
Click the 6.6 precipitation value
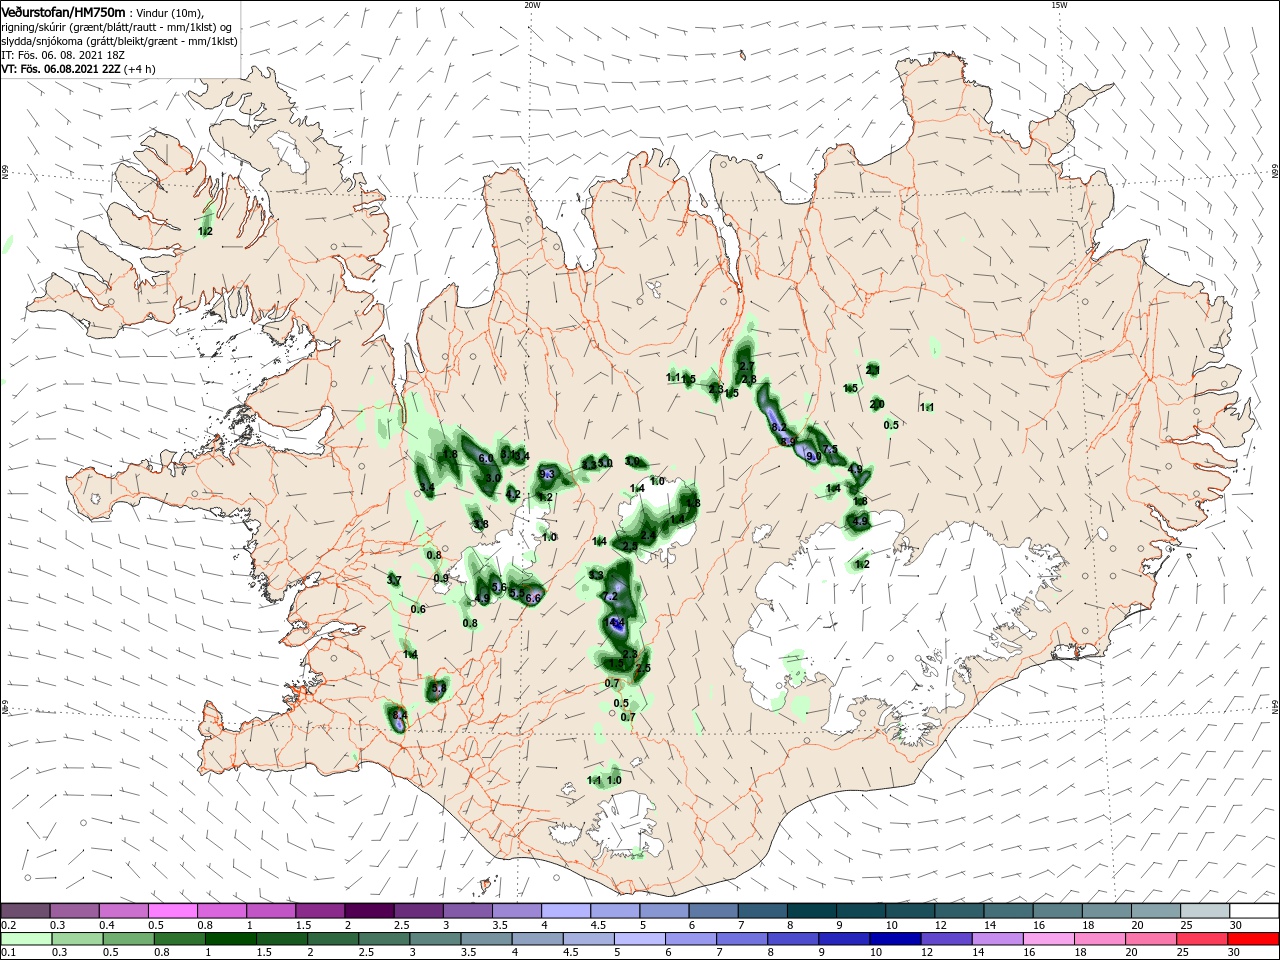533,598
